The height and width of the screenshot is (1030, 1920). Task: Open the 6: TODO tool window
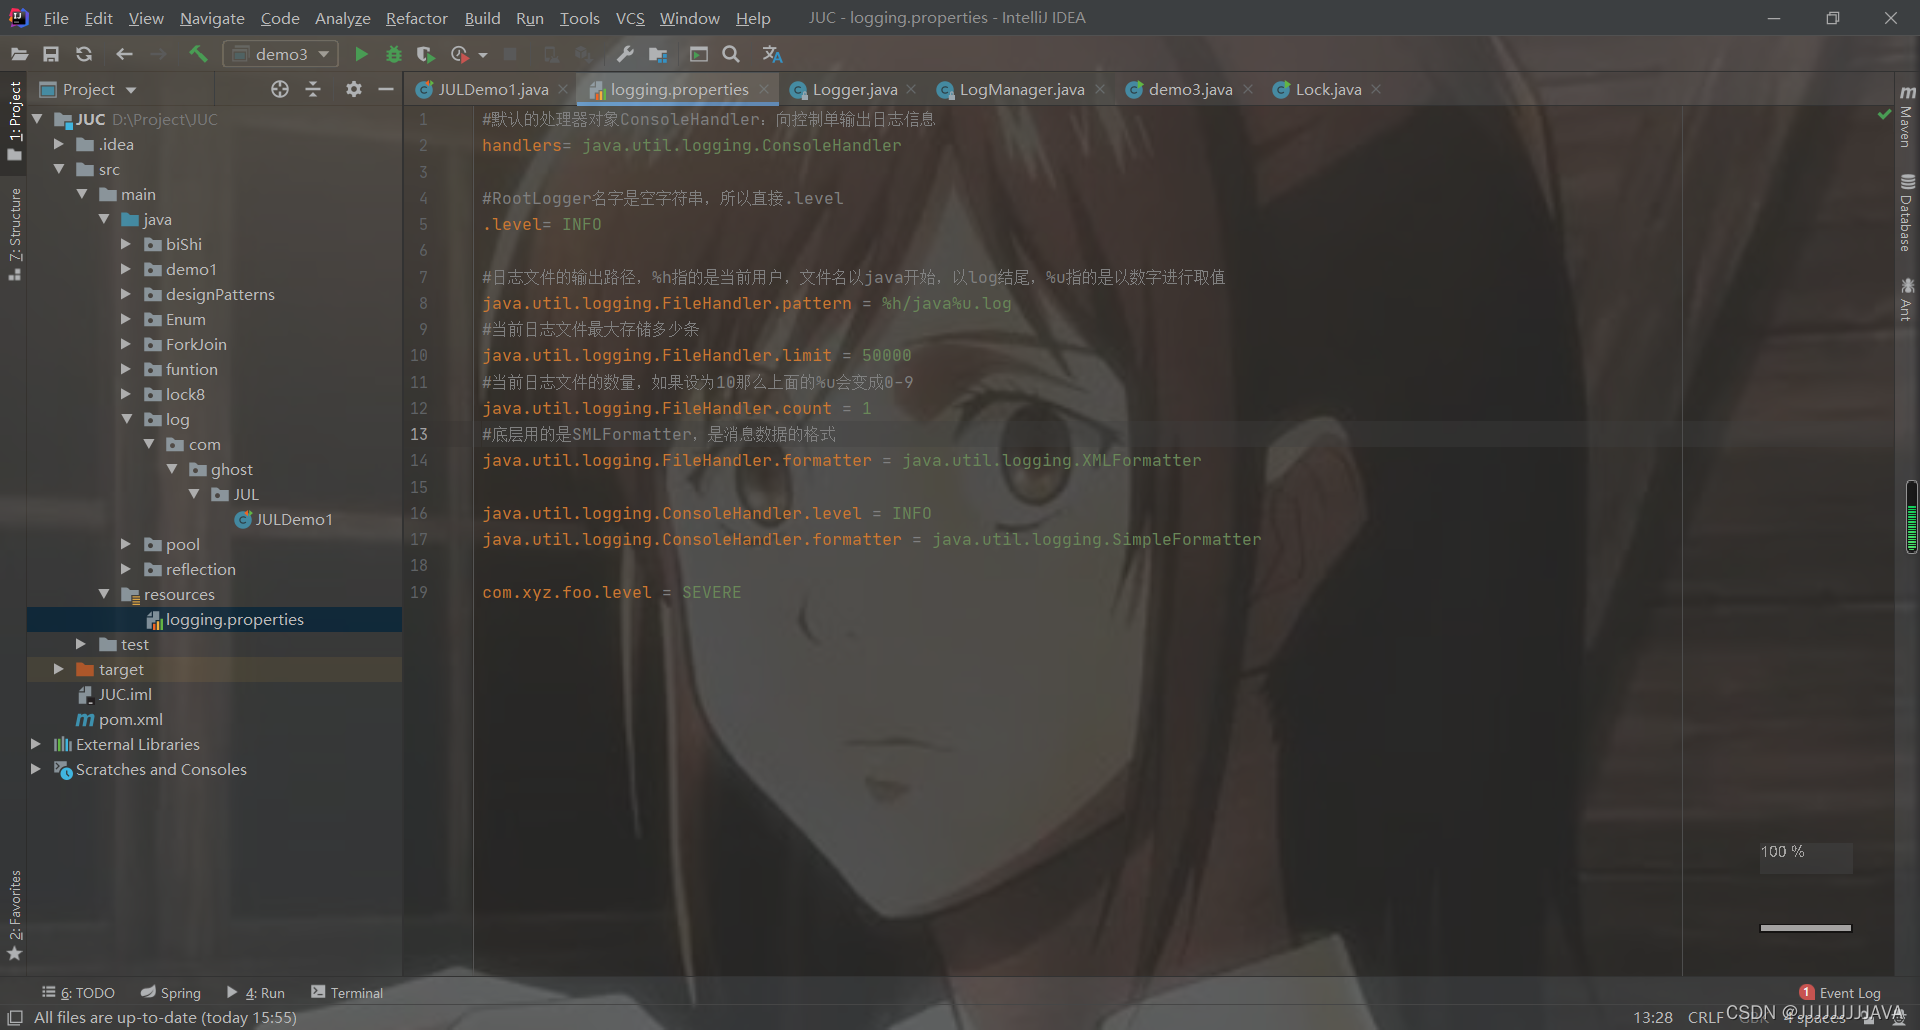[78, 992]
